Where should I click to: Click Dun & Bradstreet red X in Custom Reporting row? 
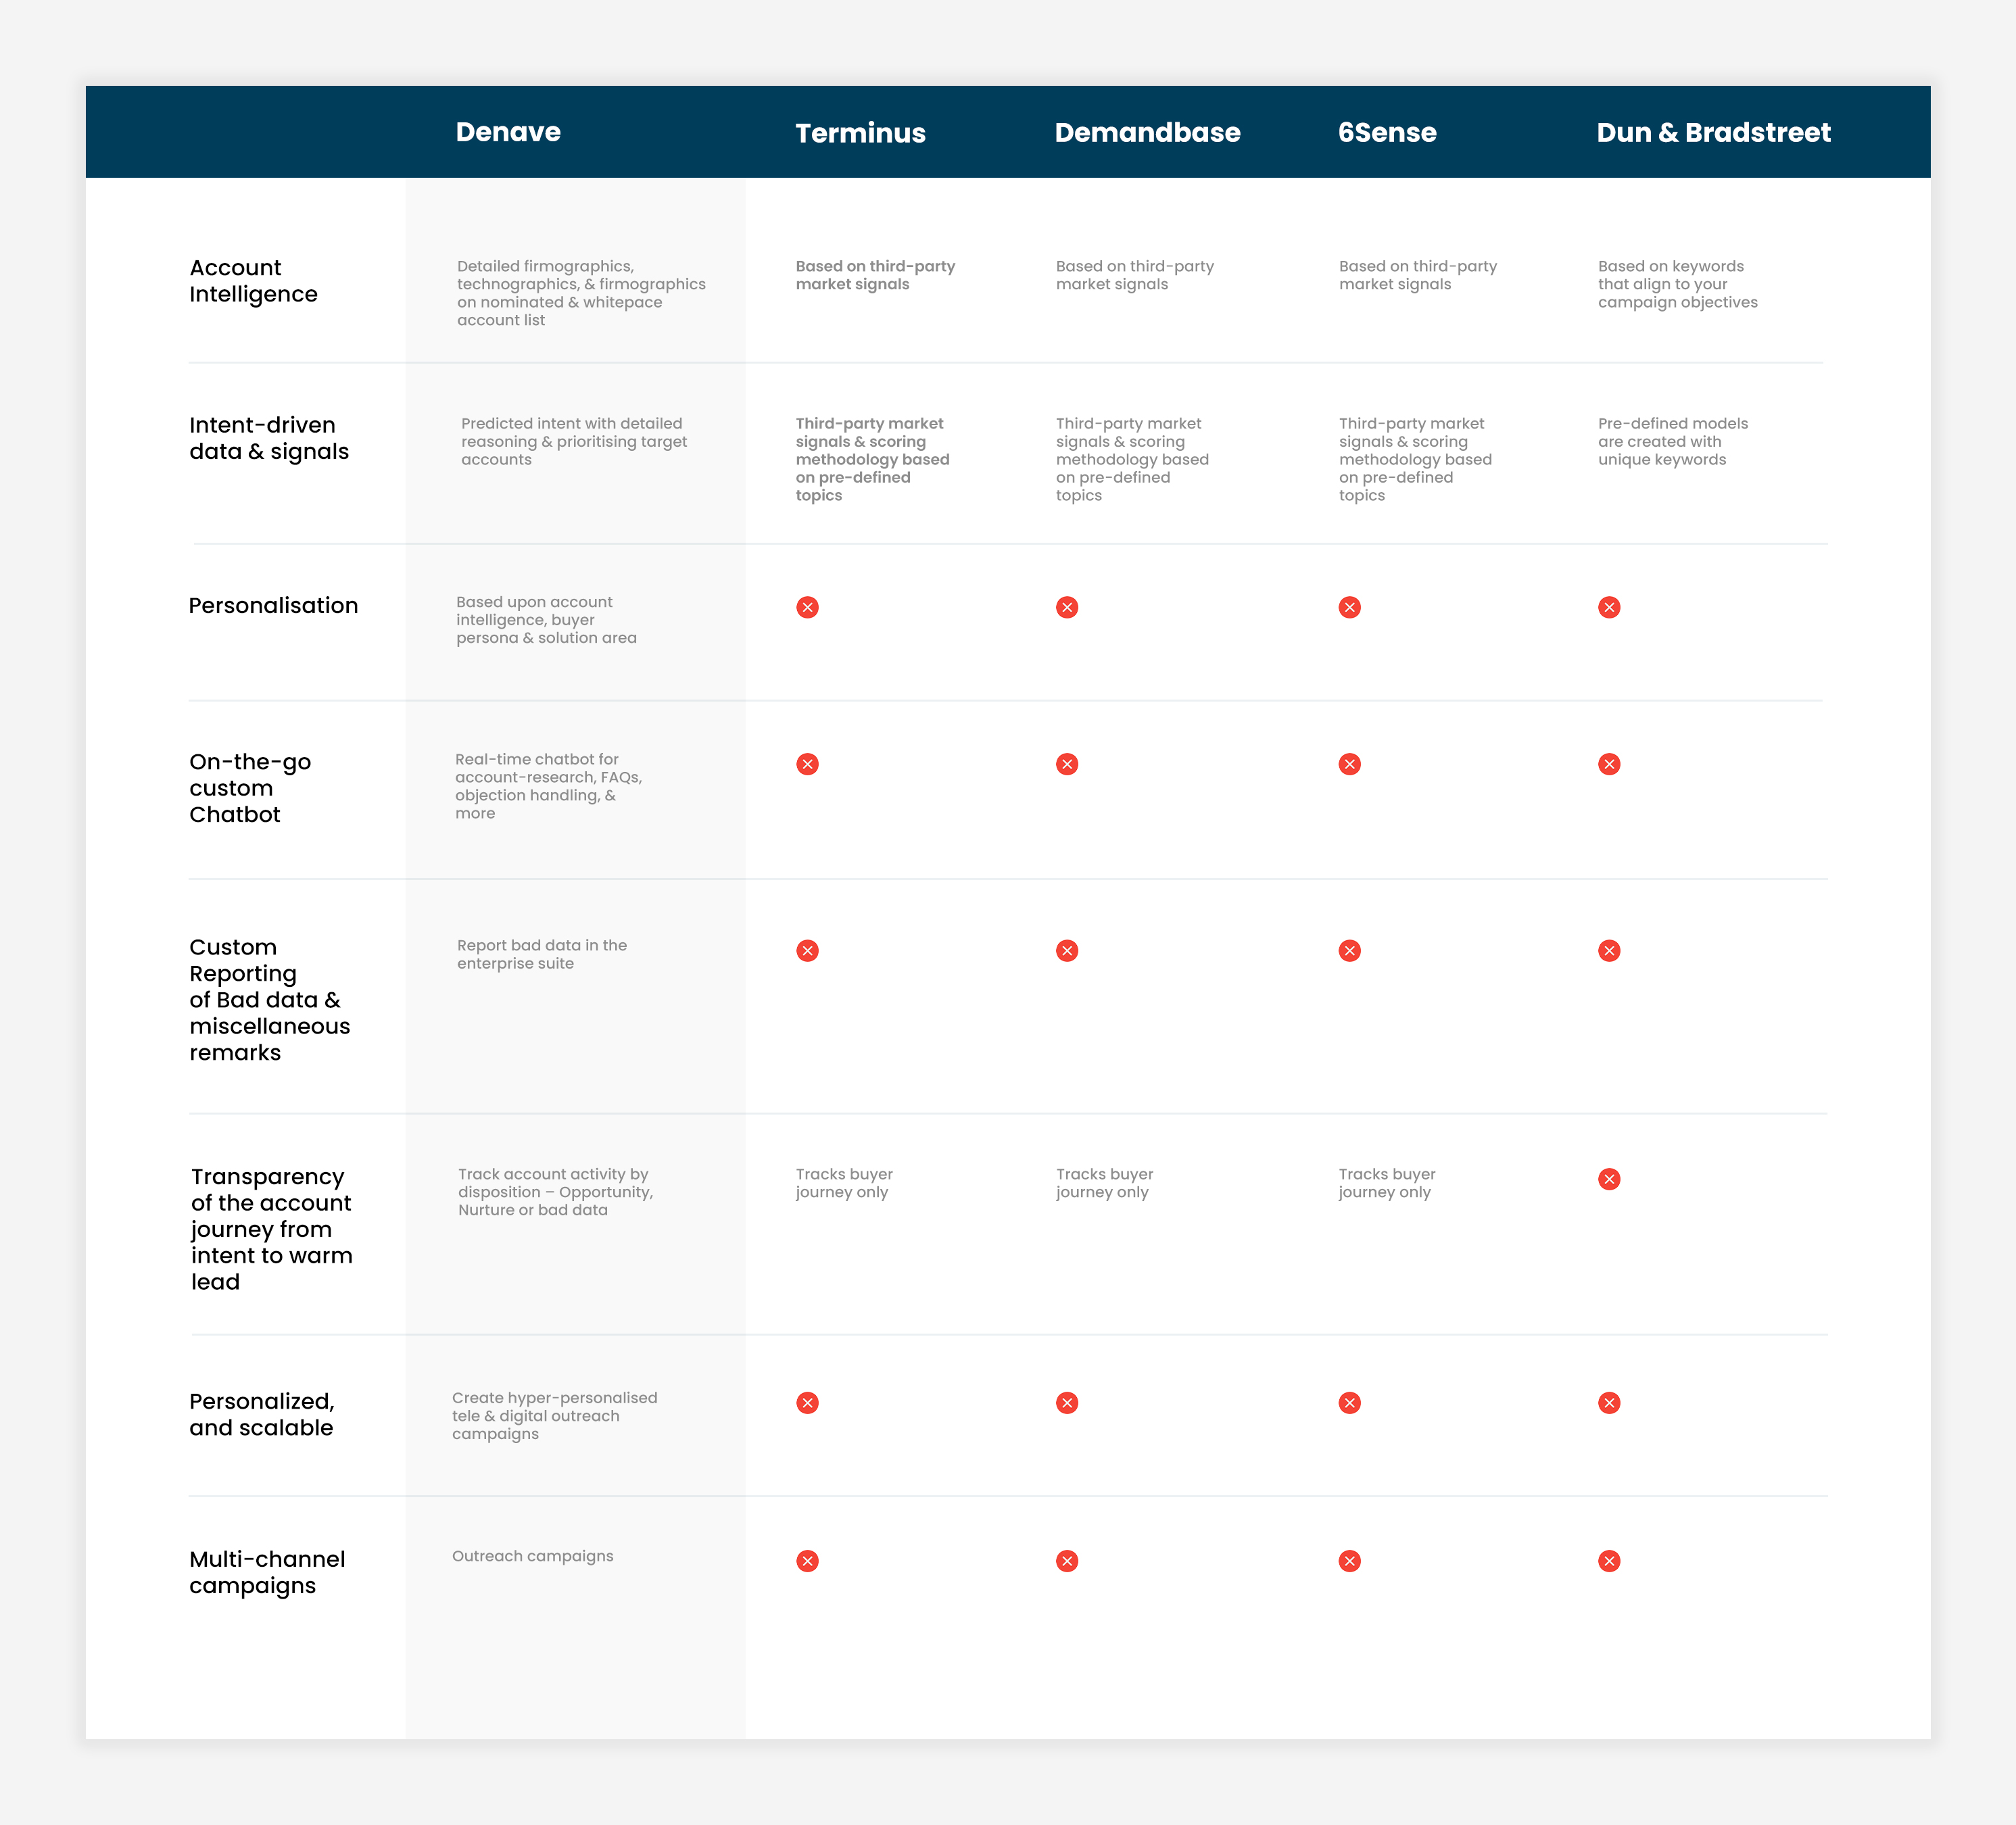pos(1609,950)
